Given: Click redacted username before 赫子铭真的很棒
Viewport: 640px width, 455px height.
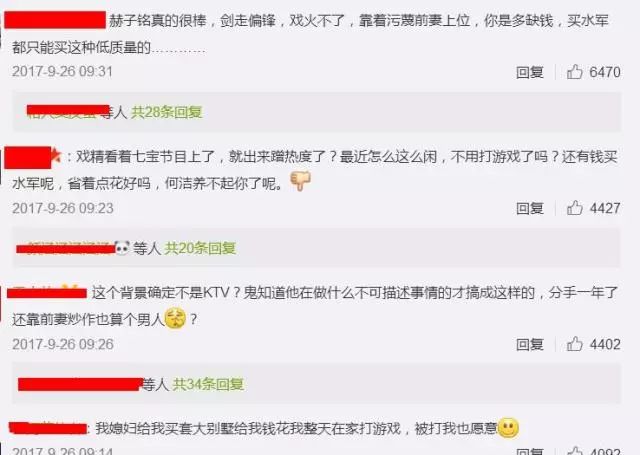Looking at the screenshot, I should pos(55,20).
